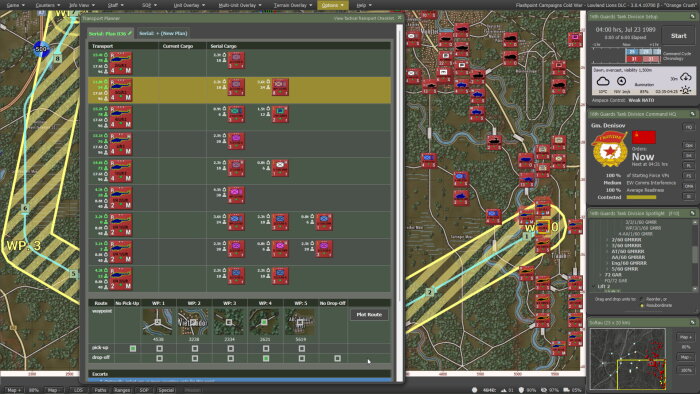This screenshot has width=700, height=394.
Task: Open the Staff menu
Action: (116, 5)
